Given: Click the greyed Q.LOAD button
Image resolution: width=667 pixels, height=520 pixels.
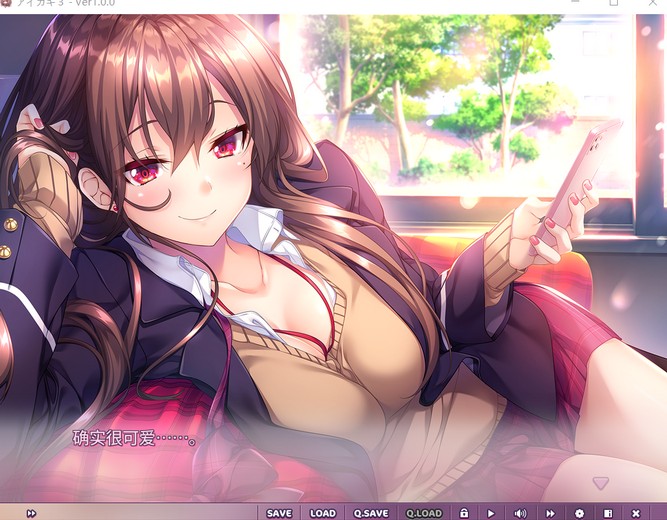Looking at the screenshot, I should tap(424, 513).
